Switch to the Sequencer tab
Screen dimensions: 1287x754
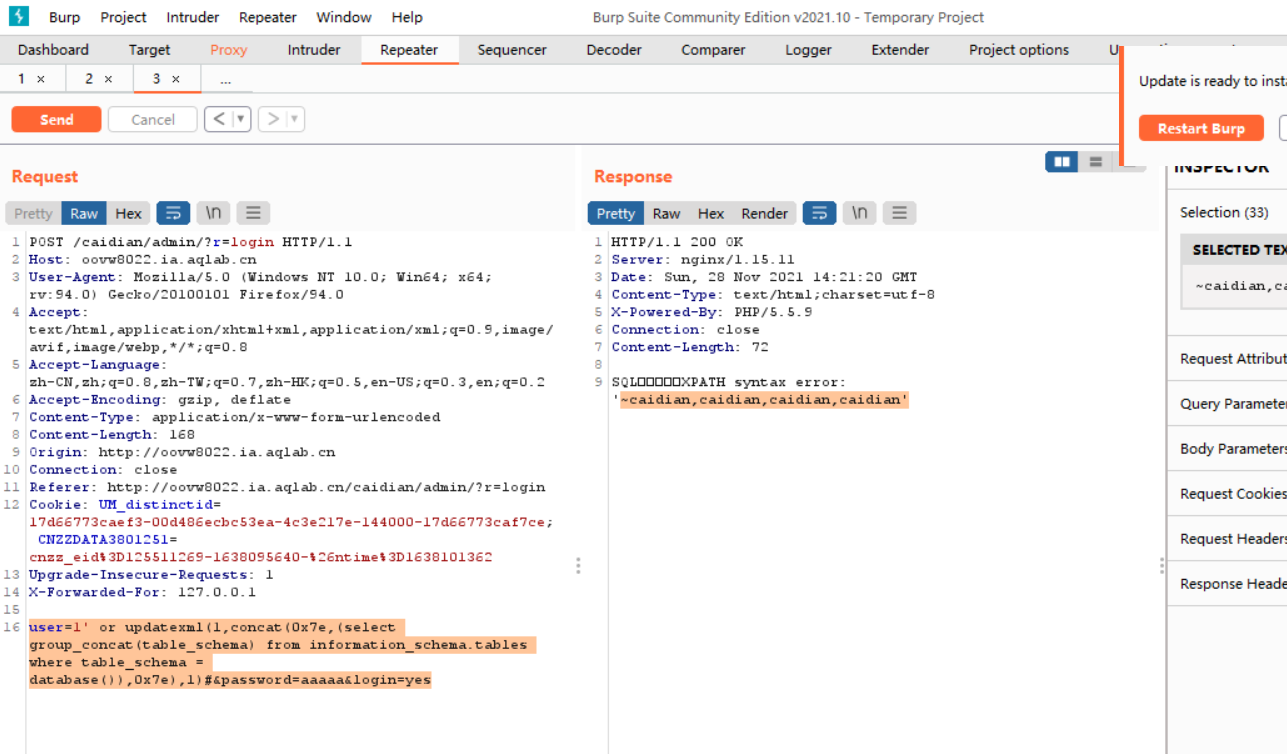pos(512,50)
